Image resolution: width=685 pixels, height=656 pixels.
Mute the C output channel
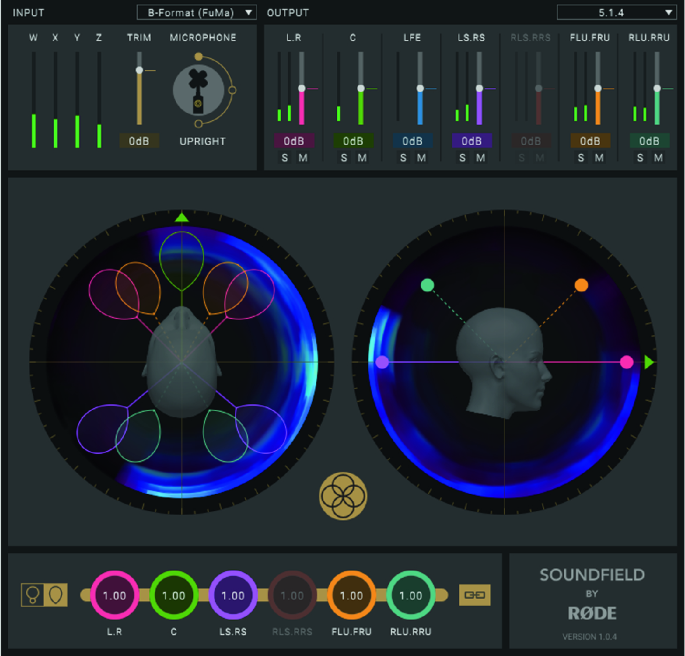[362, 158]
